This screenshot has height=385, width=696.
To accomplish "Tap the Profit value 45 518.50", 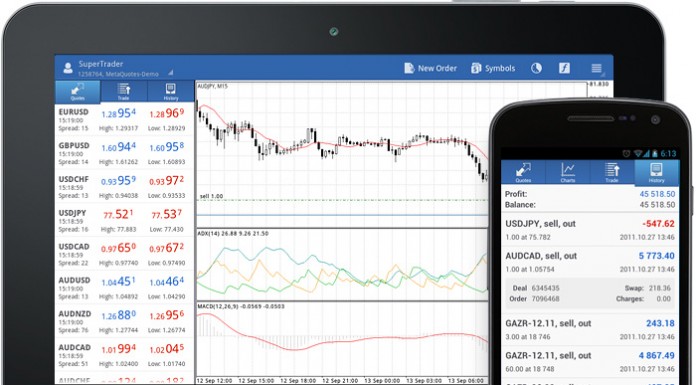I will [657, 194].
